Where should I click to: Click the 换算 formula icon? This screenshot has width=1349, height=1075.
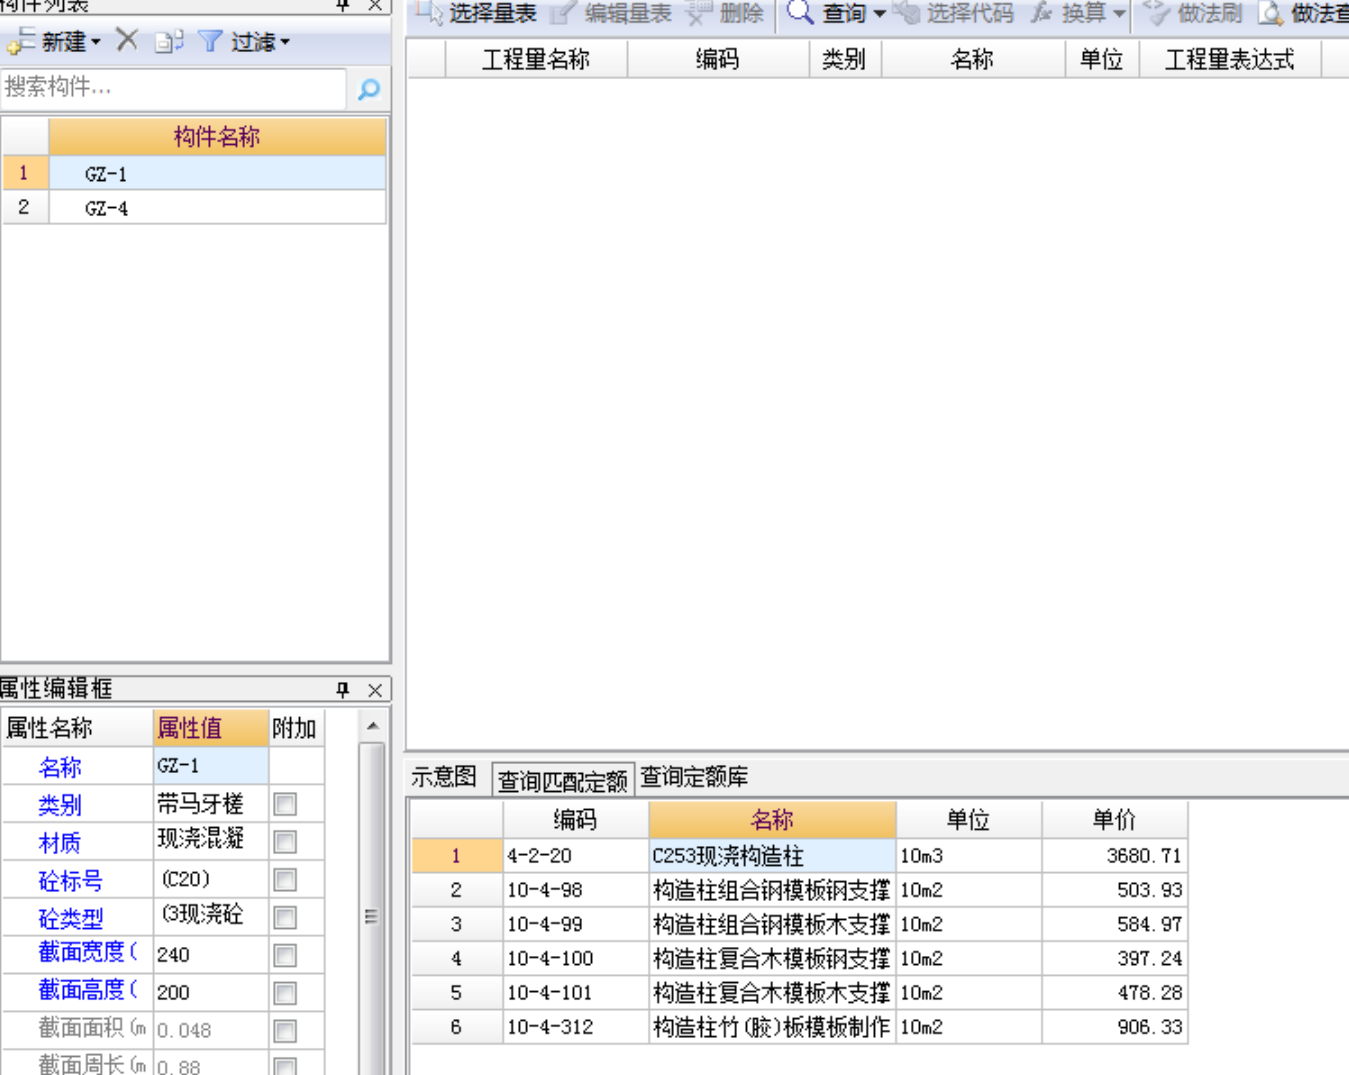click(x=1042, y=13)
